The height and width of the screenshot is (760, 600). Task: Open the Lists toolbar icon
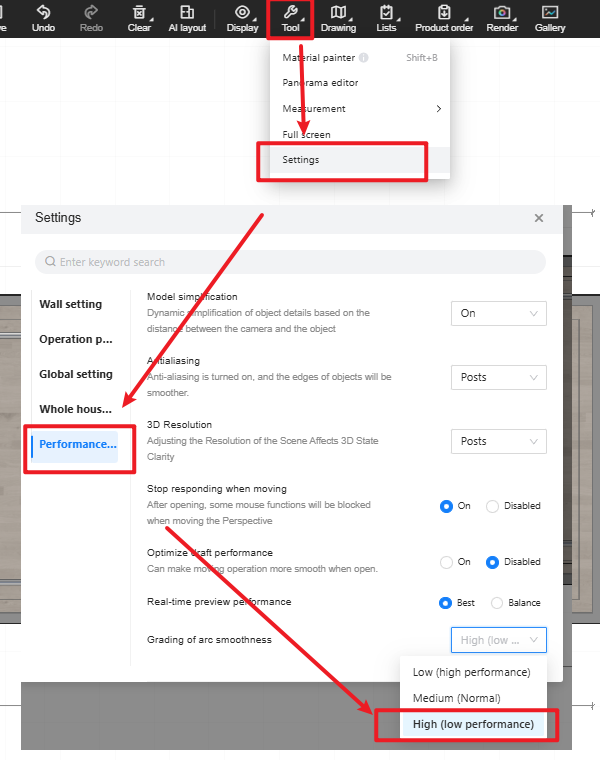(x=386, y=13)
